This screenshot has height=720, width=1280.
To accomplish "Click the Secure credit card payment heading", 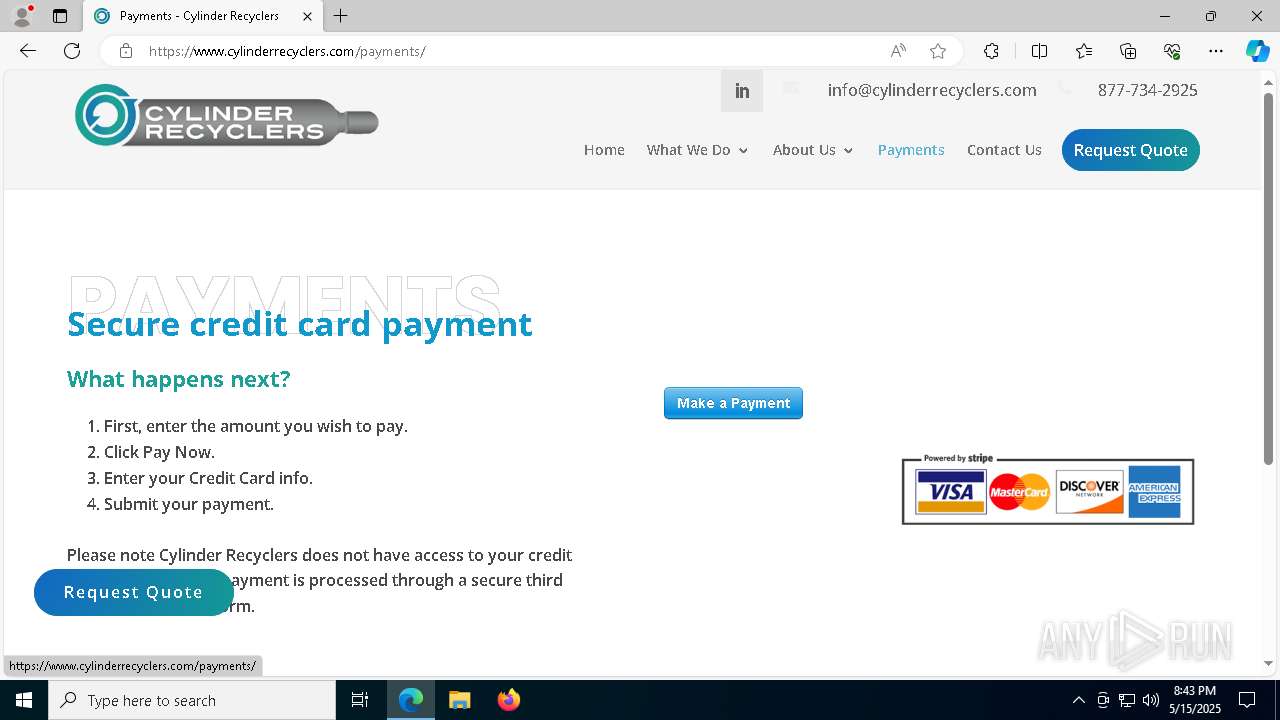I will click(x=299, y=324).
